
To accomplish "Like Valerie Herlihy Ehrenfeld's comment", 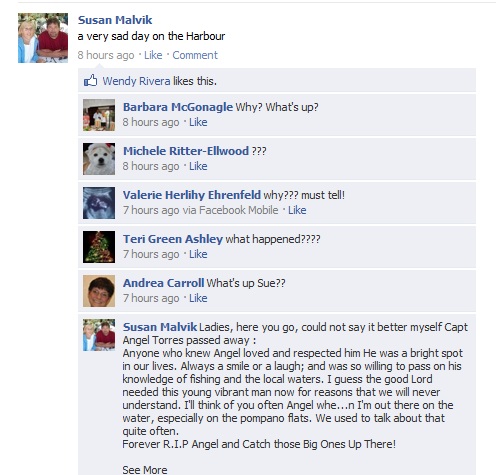I will tap(297, 210).
